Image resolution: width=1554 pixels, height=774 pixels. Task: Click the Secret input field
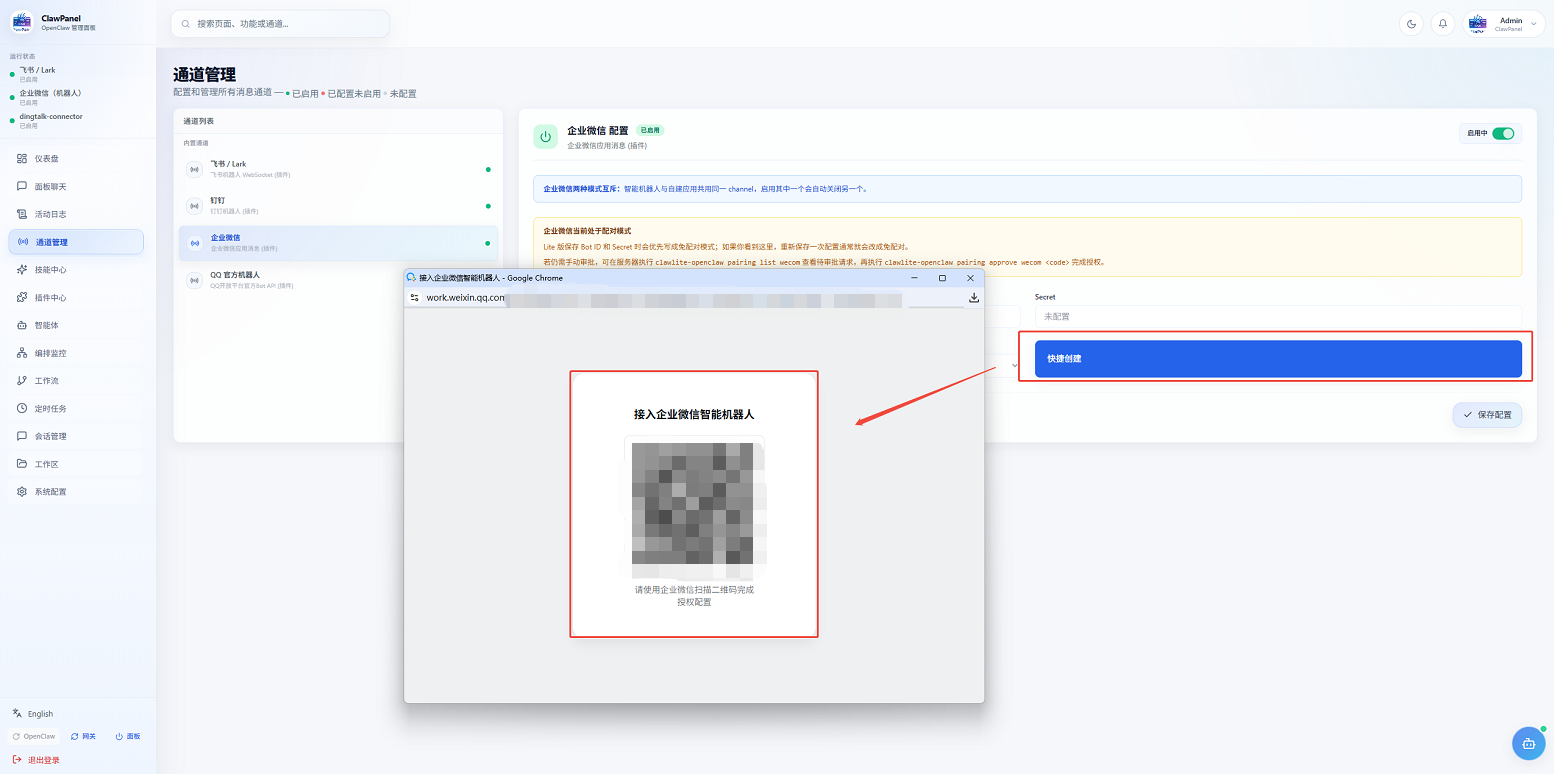click(1278, 316)
